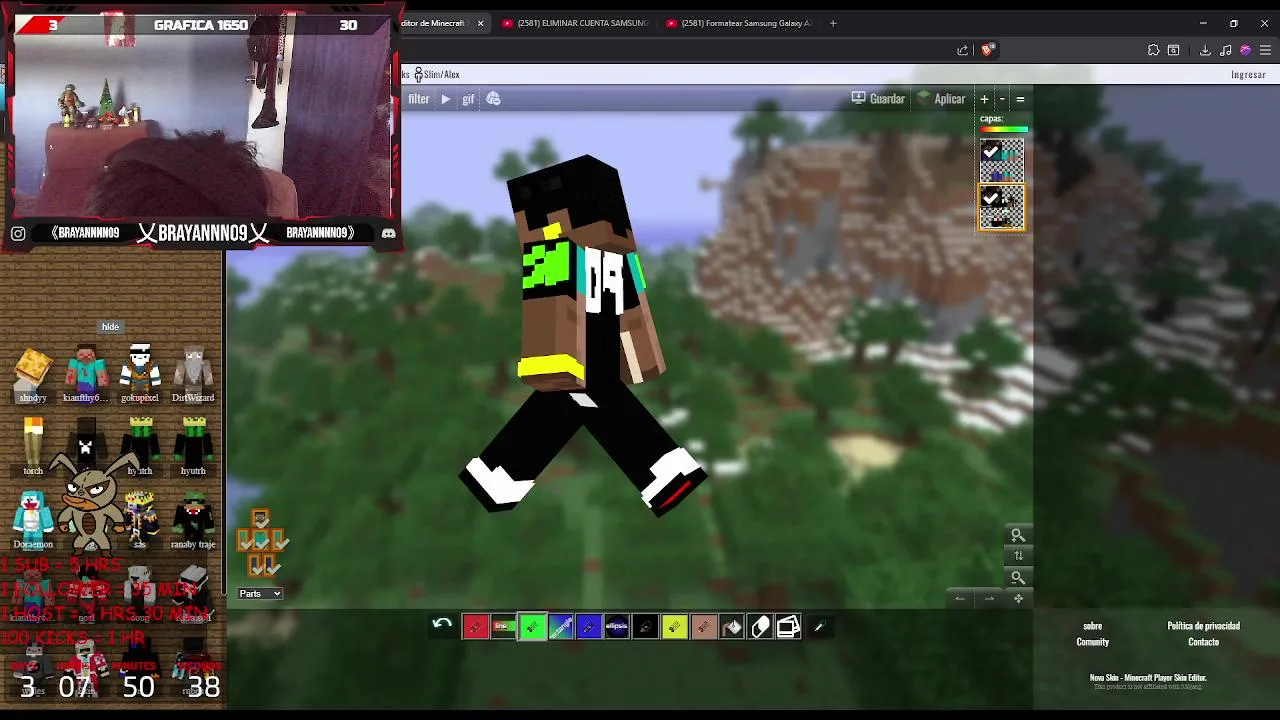
Task: Click the left arrow near view controls
Action: click(x=960, y=599)
